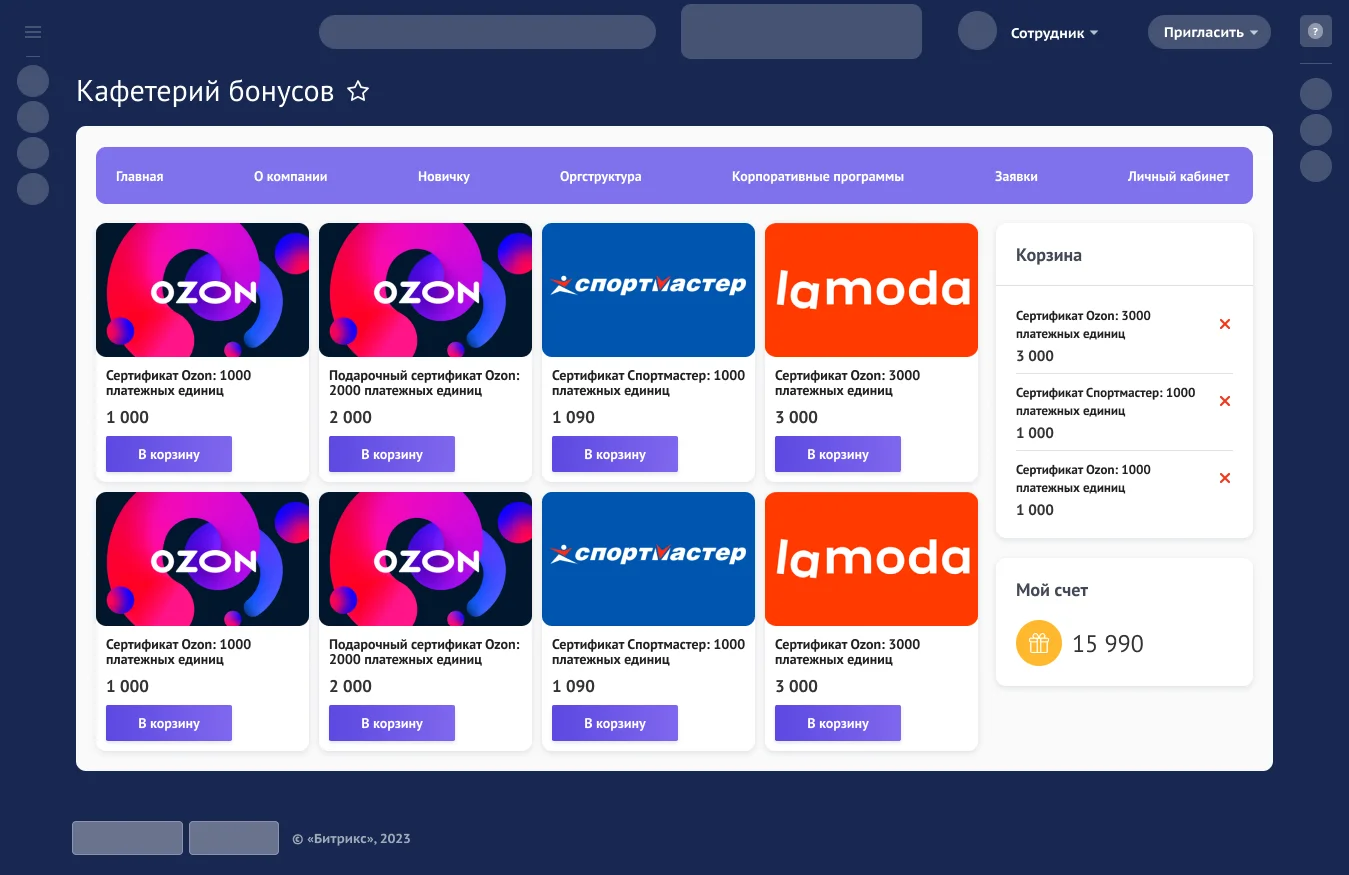
Task: Add bottom-row Ozon 1000 certificate to cart
Action: [169, 723]
